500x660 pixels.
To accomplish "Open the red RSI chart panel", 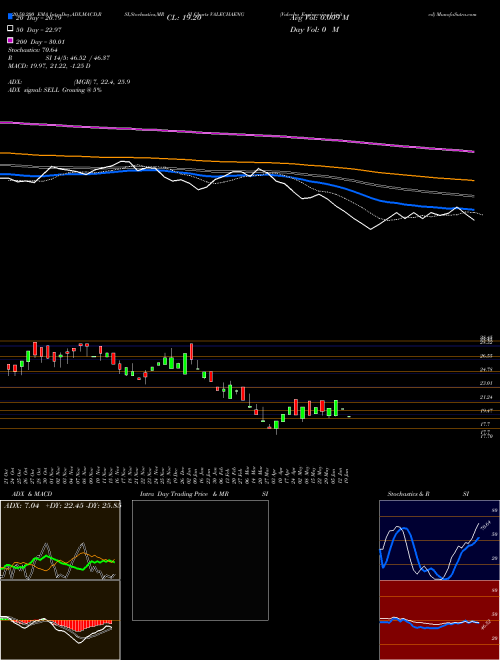I will (x=439, y=620).
